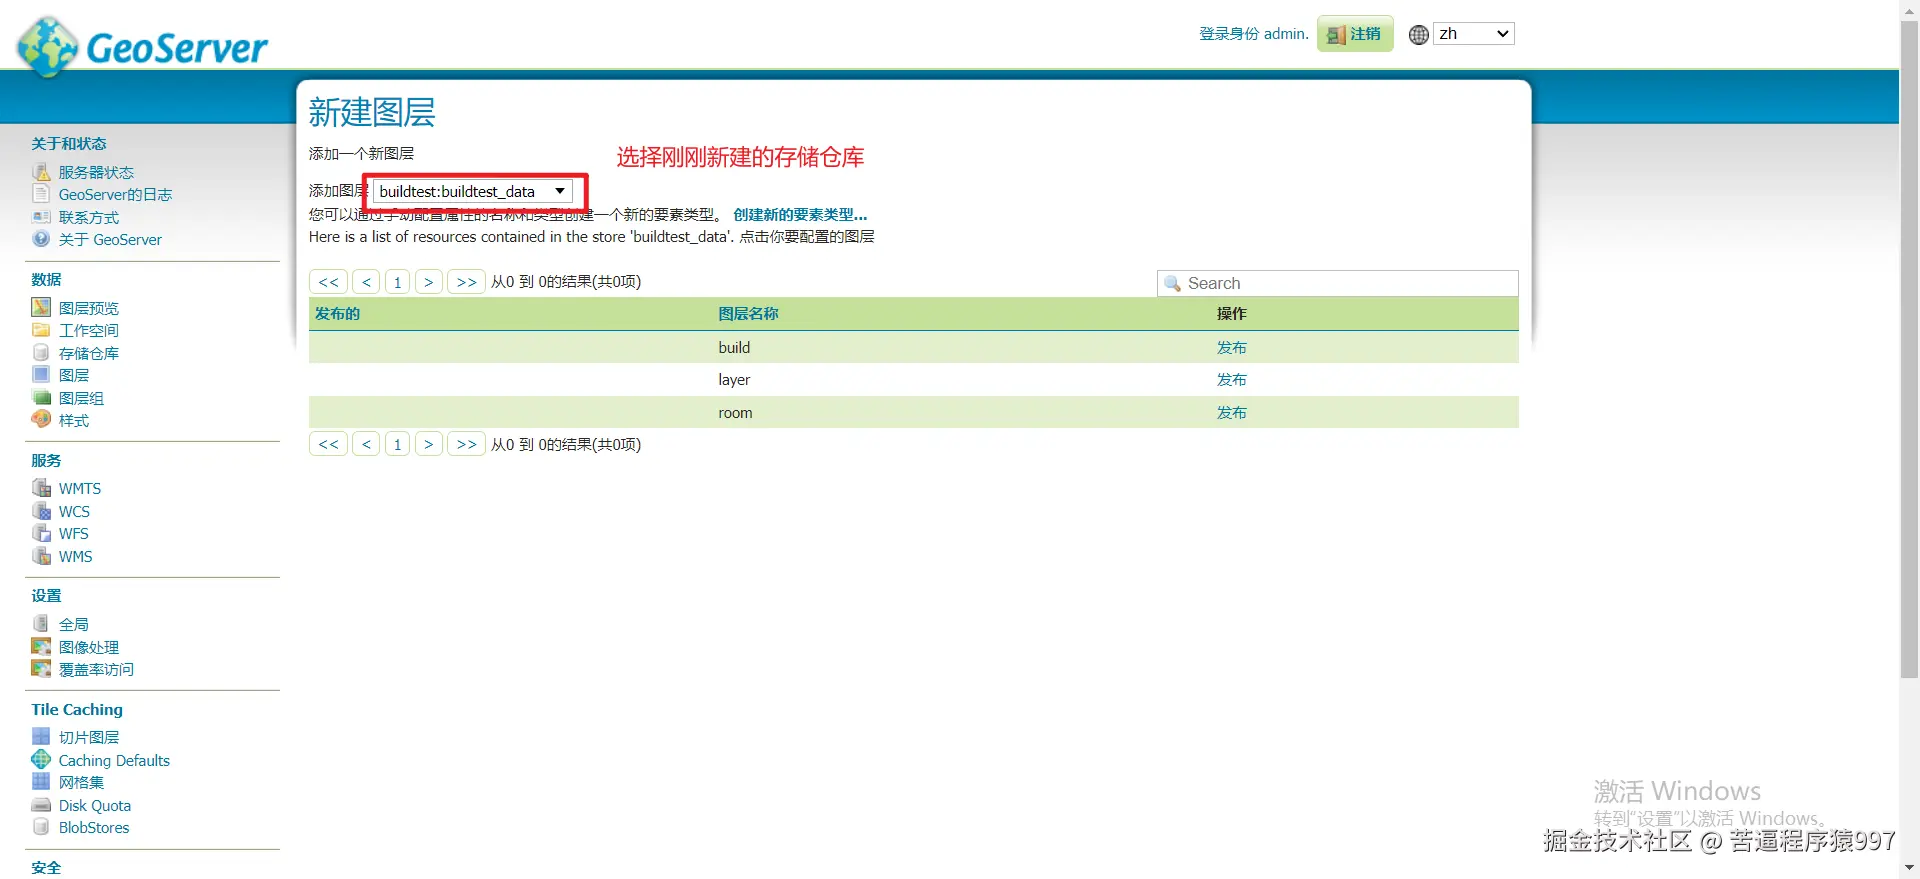
Task: Click the workspaces folder icon
Action: [41, 330]
